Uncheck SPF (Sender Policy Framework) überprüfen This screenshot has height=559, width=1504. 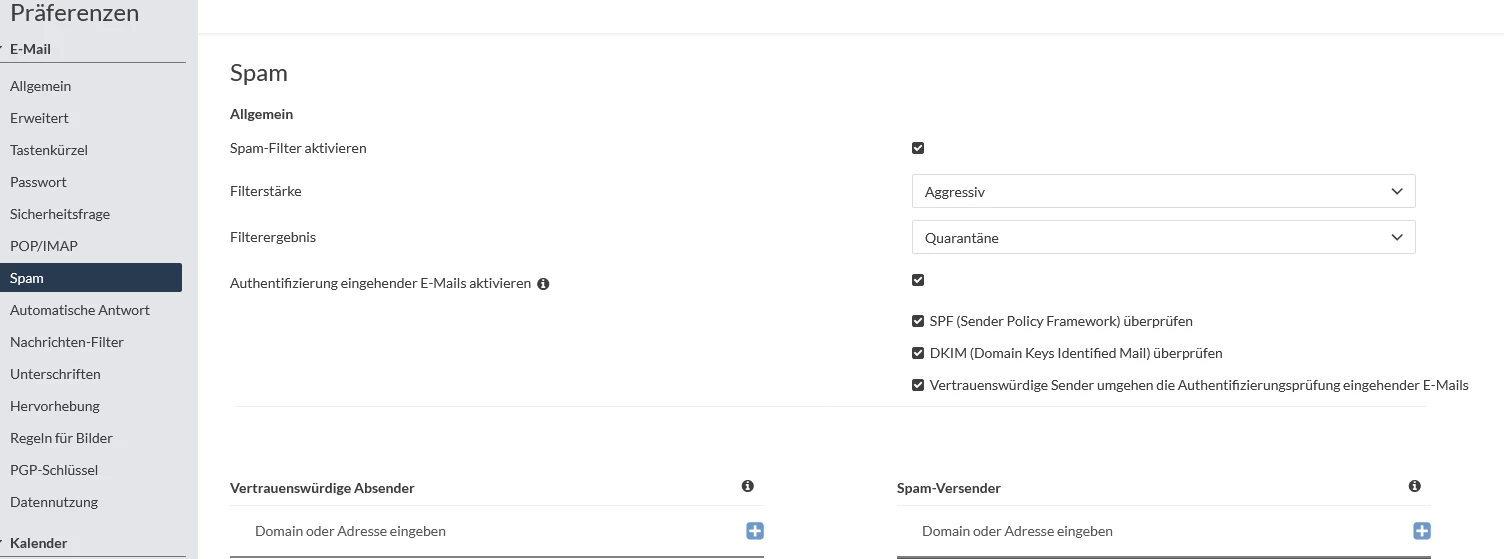click(918, 321)
